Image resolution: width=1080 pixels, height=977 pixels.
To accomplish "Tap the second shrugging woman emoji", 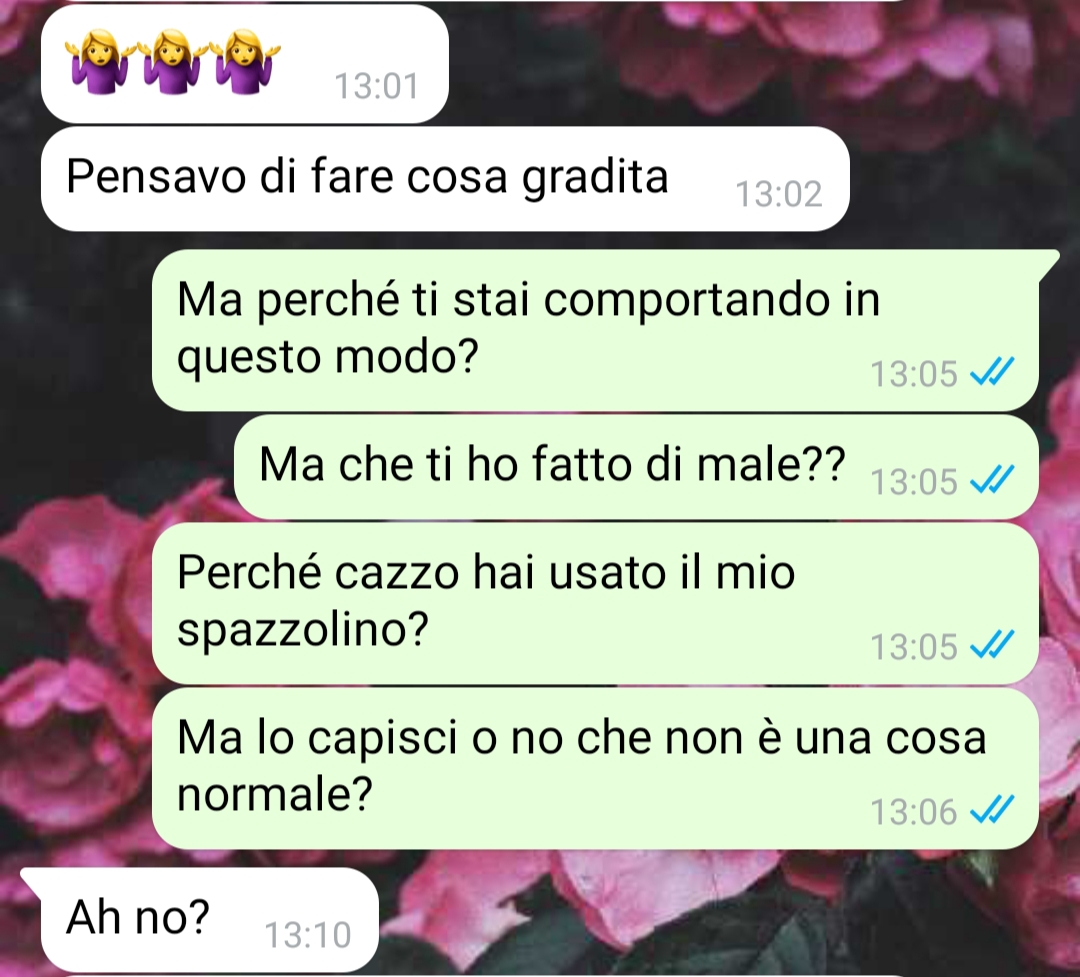I will (x=170, y=61).
